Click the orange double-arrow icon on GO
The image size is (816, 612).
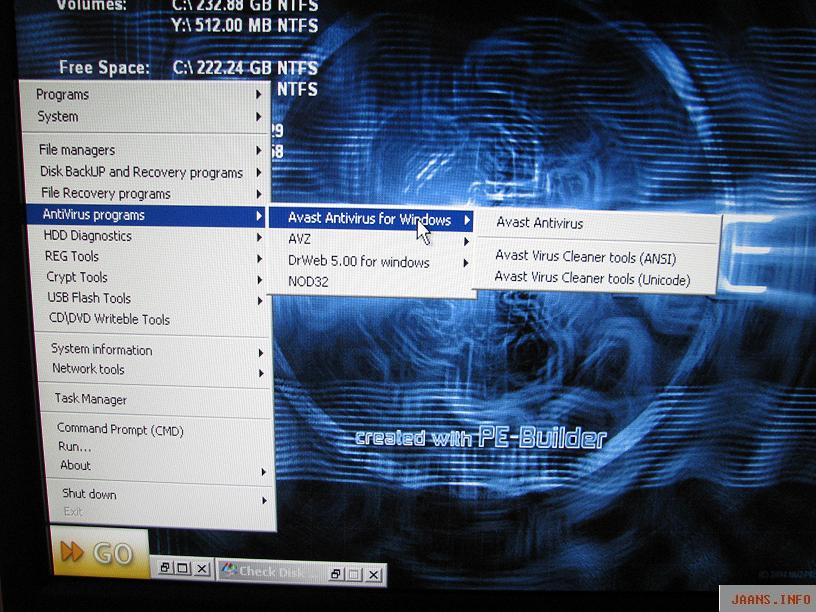72,552
